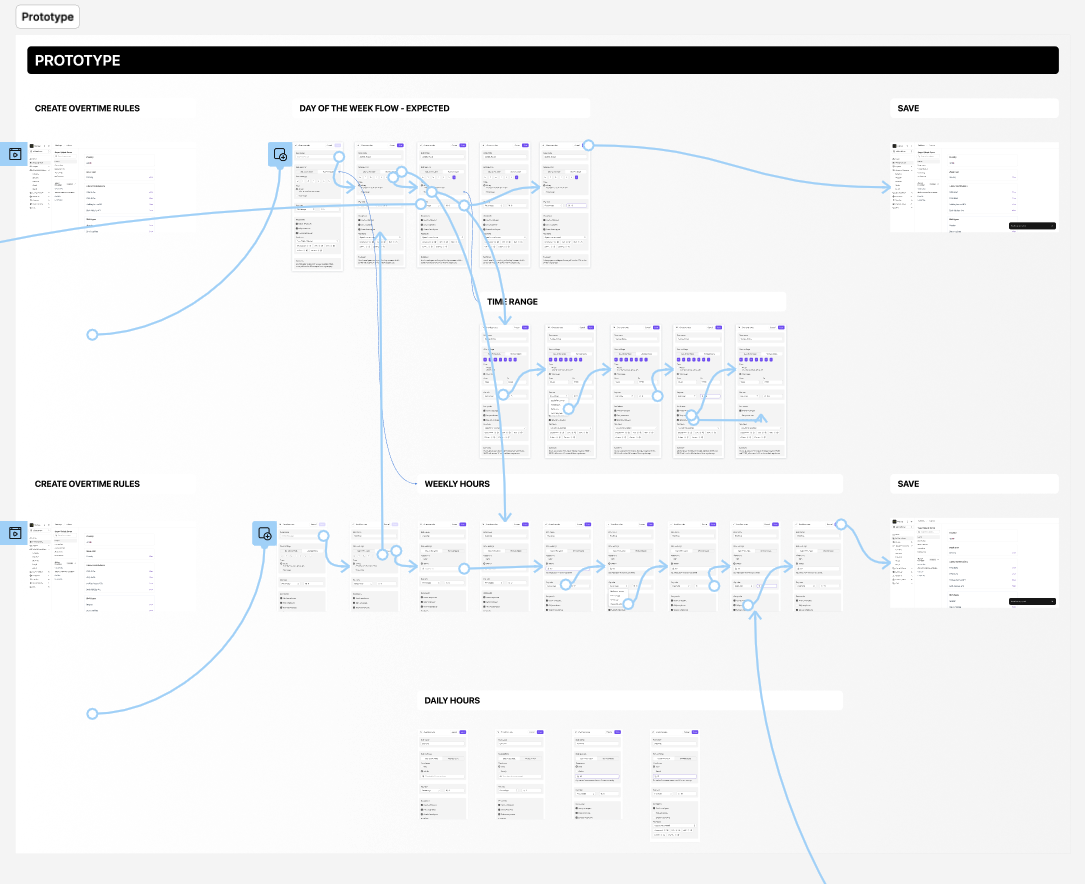Screen dimensions: 1085x884
Task: Select third frame in Time Range row
Action: tap(636, 391)
